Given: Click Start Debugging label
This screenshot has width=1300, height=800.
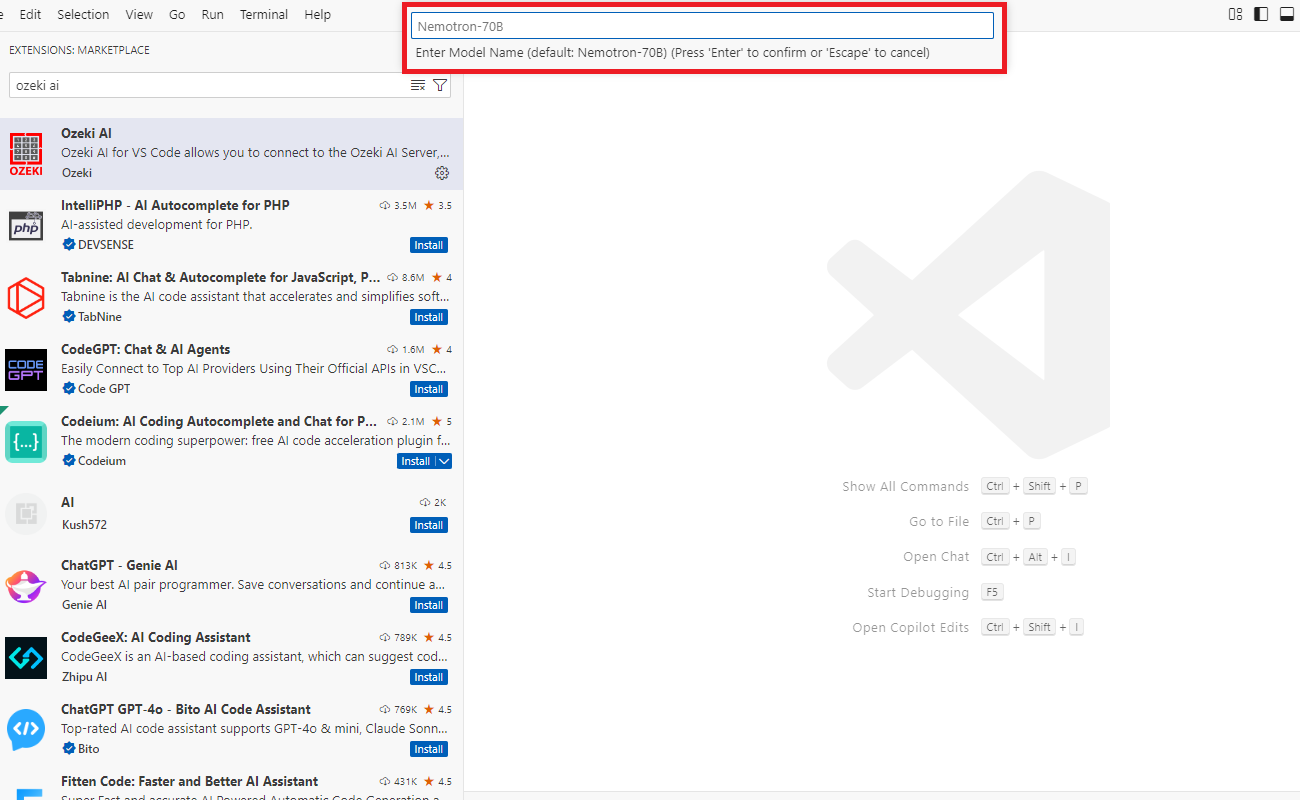Looking at the screenshot, I should pos(918,593).
